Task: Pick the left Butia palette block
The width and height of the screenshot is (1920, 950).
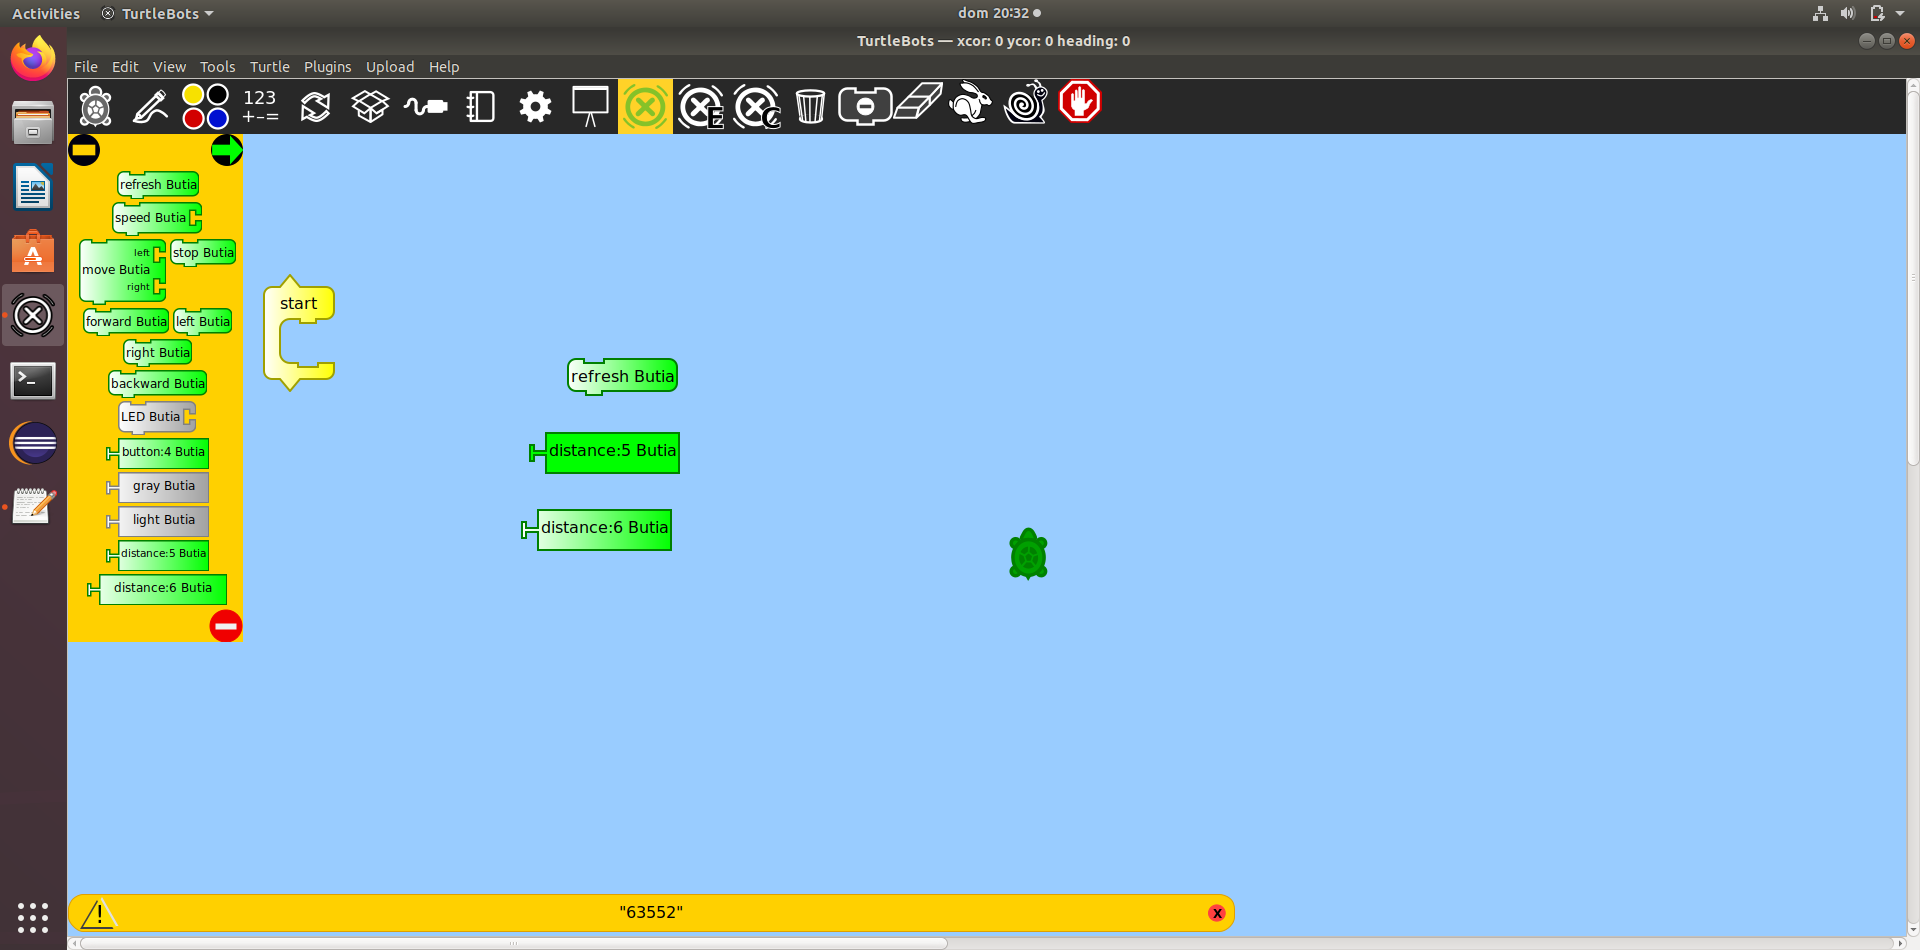Action: [x=203, y=322]
